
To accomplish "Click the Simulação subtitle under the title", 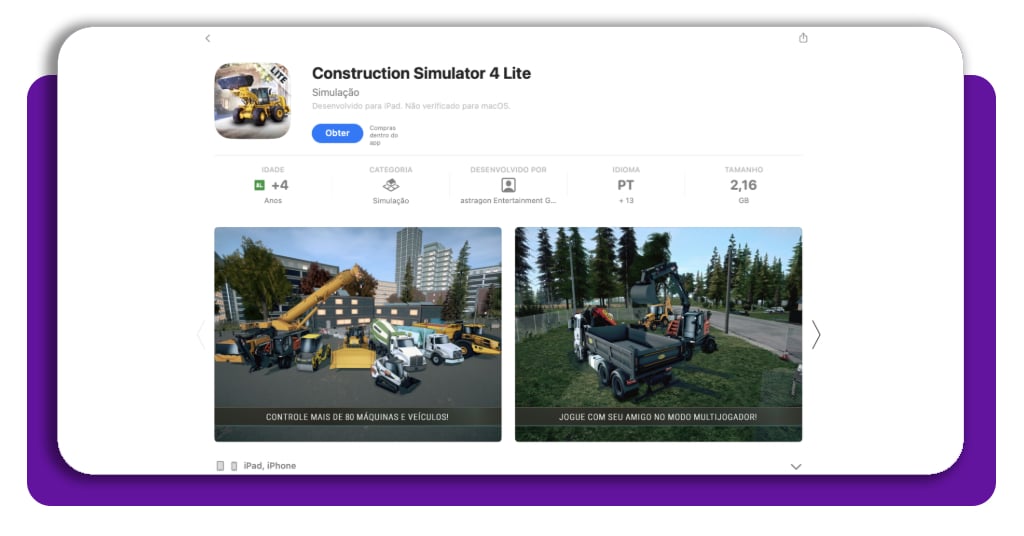I will 336,93.
